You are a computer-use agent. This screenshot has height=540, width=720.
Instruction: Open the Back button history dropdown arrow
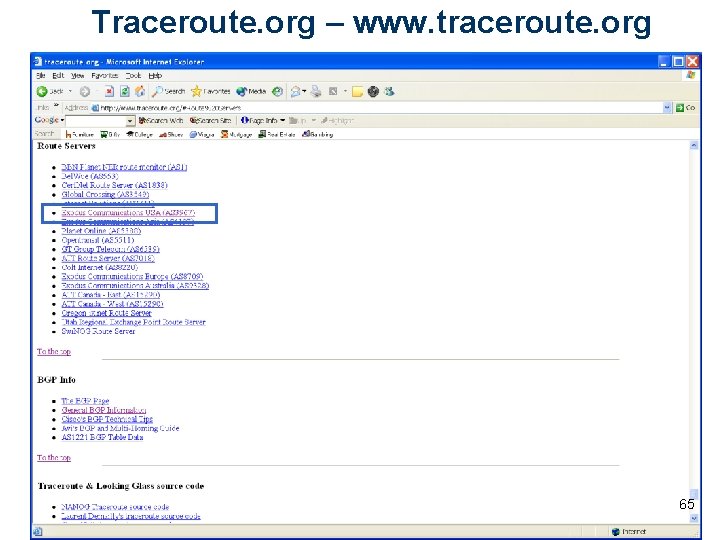click(x=70, y=91)
